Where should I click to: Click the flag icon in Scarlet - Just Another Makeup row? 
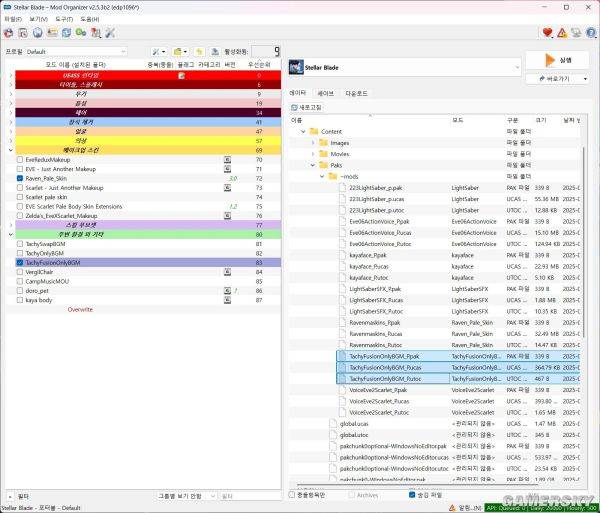(x=227, y=188)
